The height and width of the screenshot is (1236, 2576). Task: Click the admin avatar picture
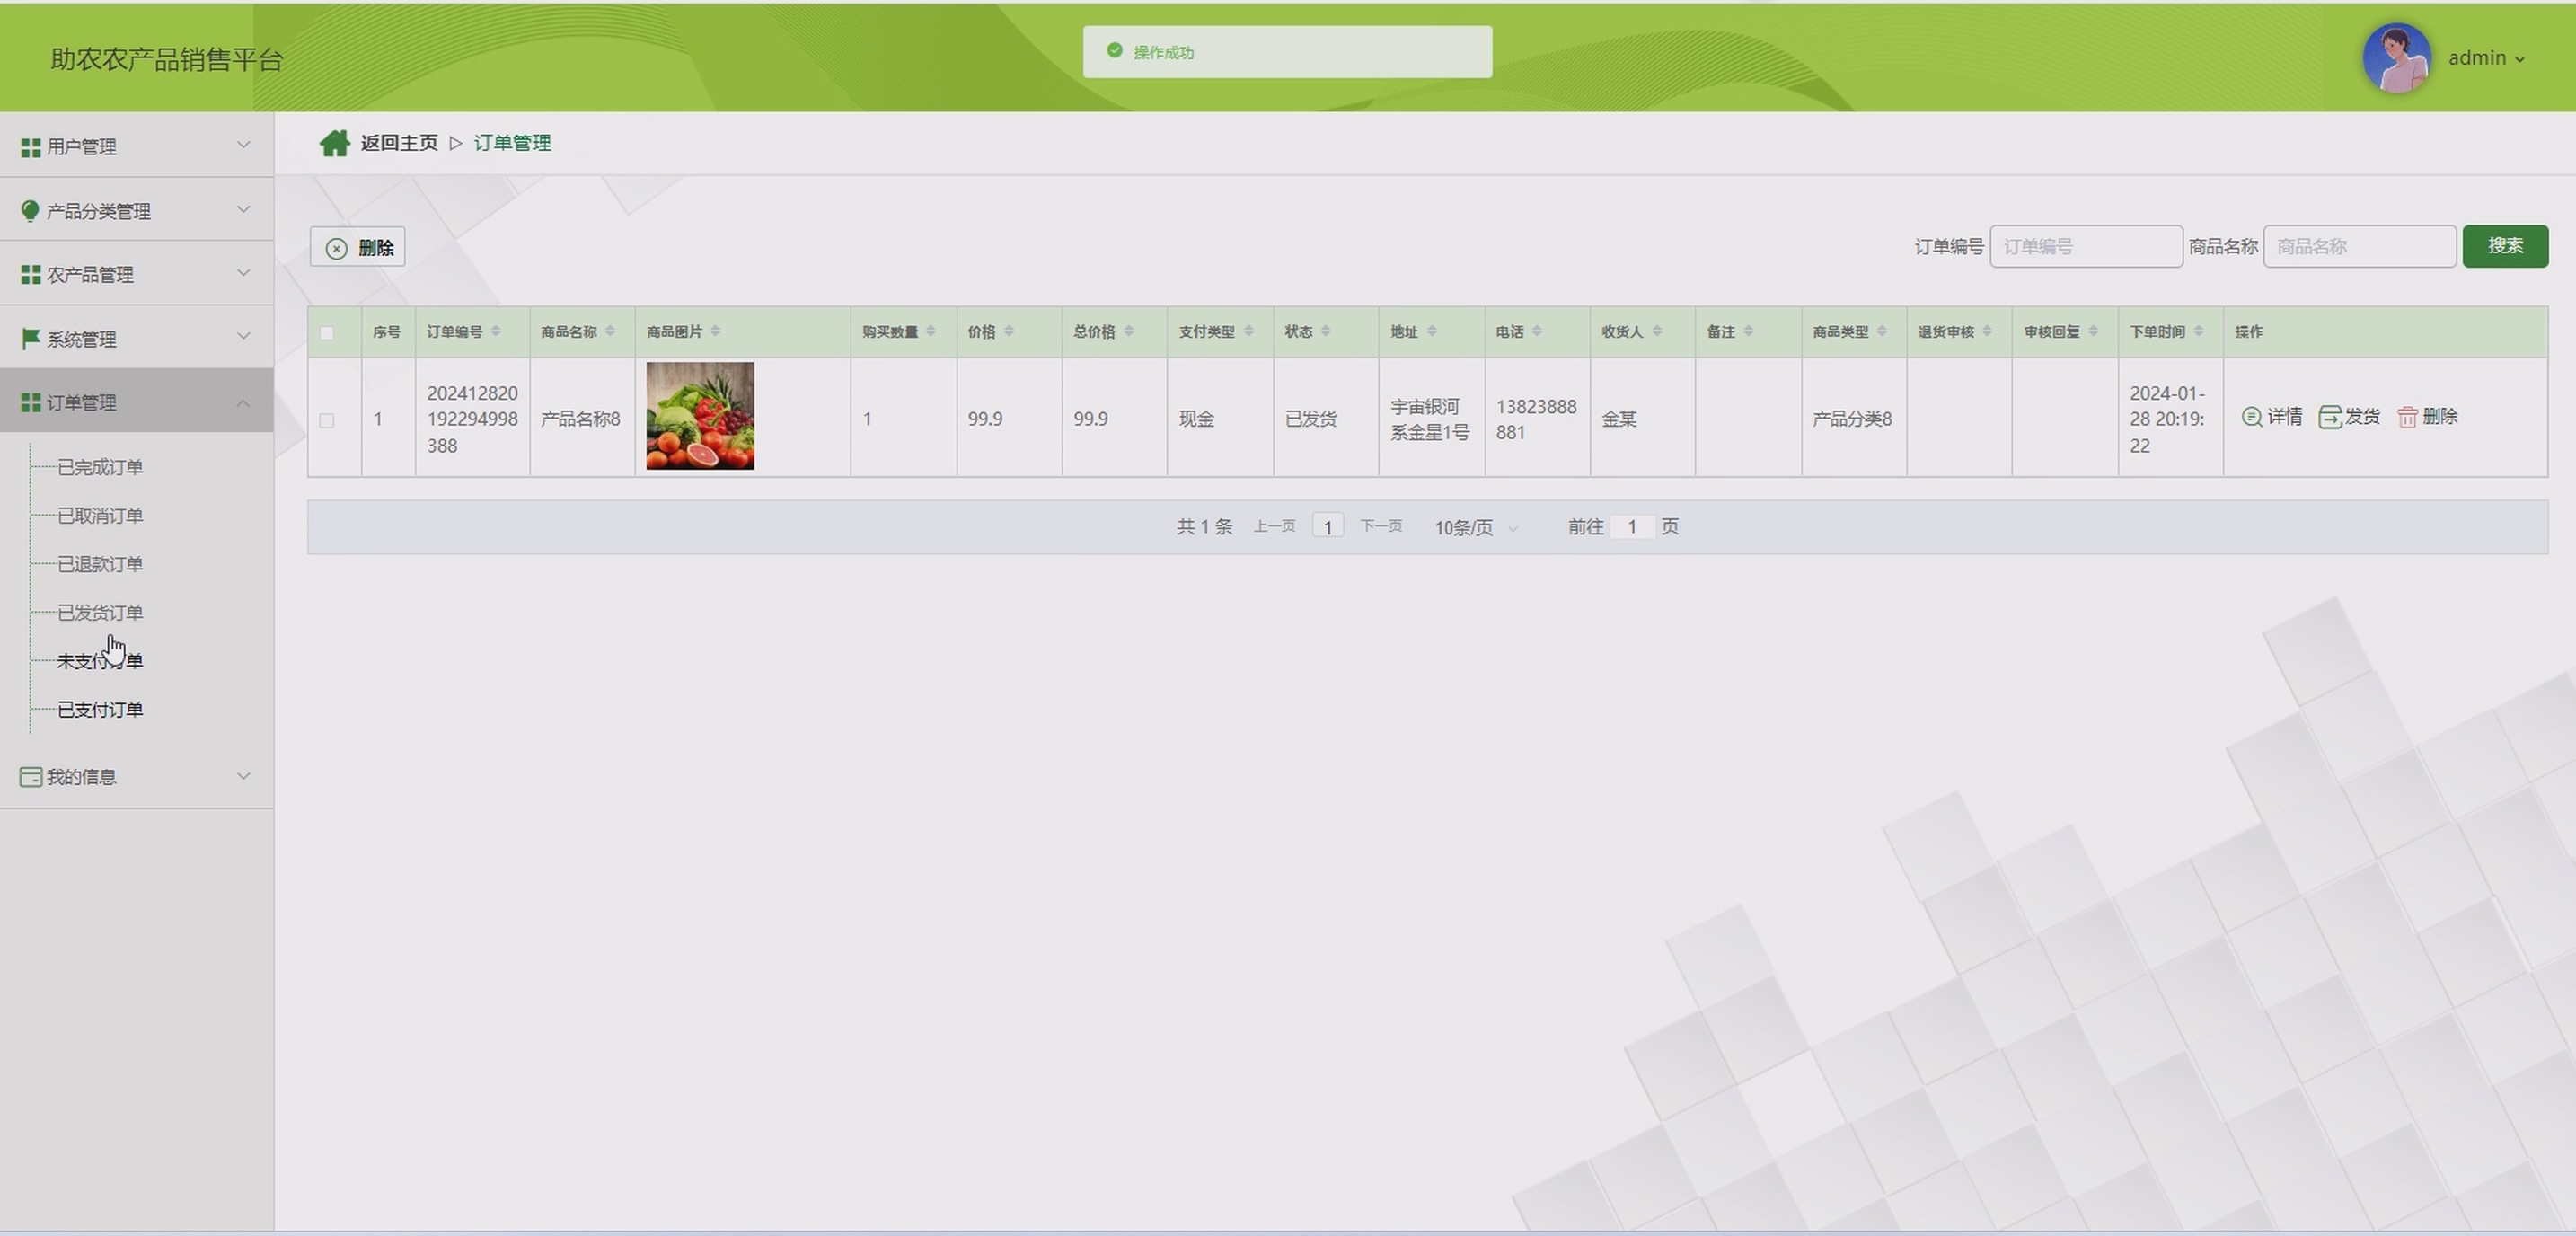coord(2396,58)
